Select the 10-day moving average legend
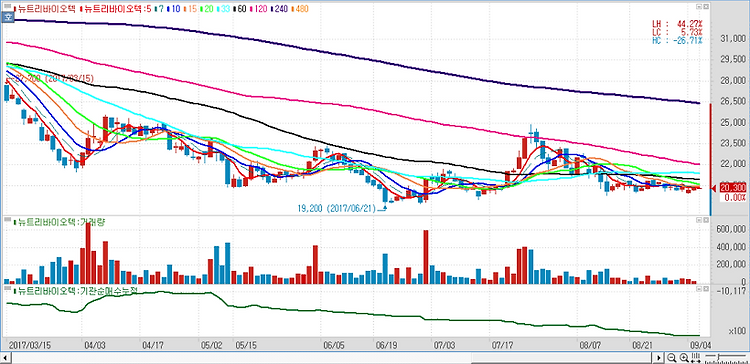Image resolution: width=750 pixels, height=364 pixels. tap(173, 9)
